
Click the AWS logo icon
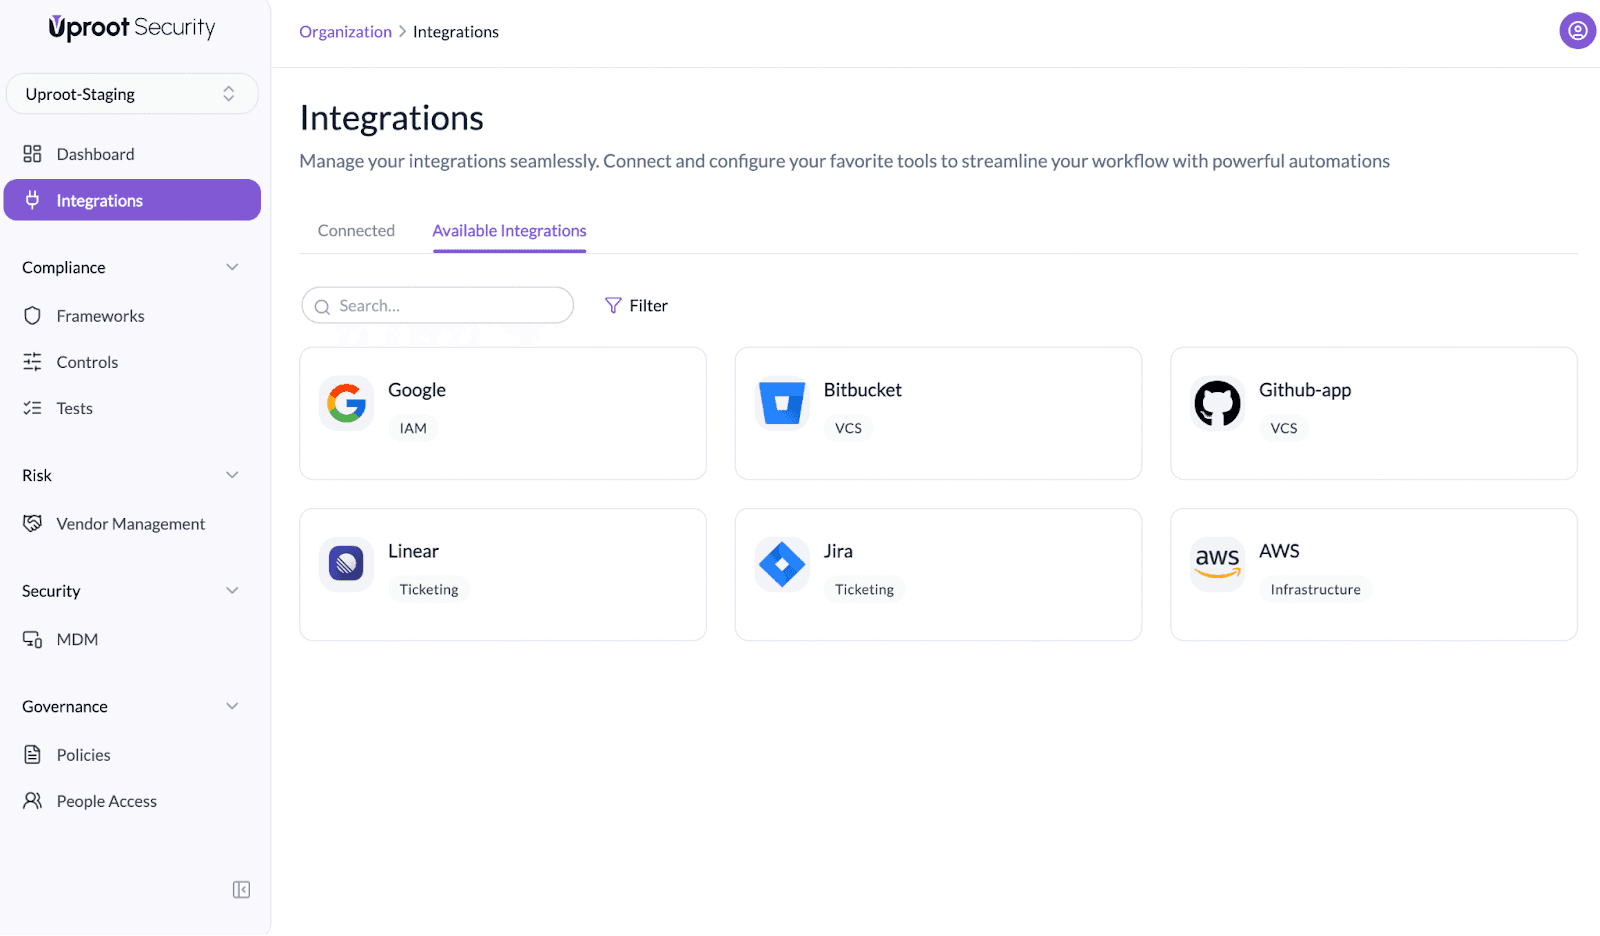coord(1217,564)
